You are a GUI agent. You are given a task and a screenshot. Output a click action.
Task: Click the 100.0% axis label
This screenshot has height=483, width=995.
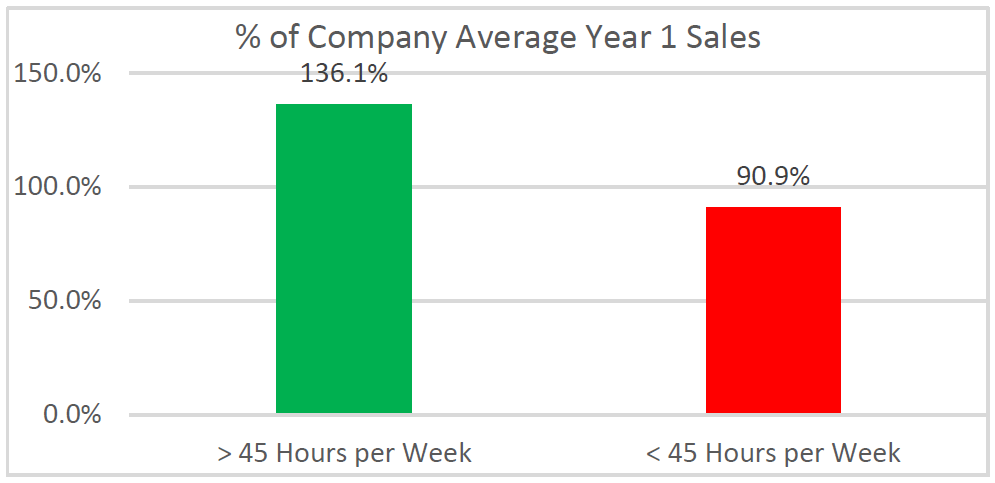pyautogui.click(x=58, y=188)
